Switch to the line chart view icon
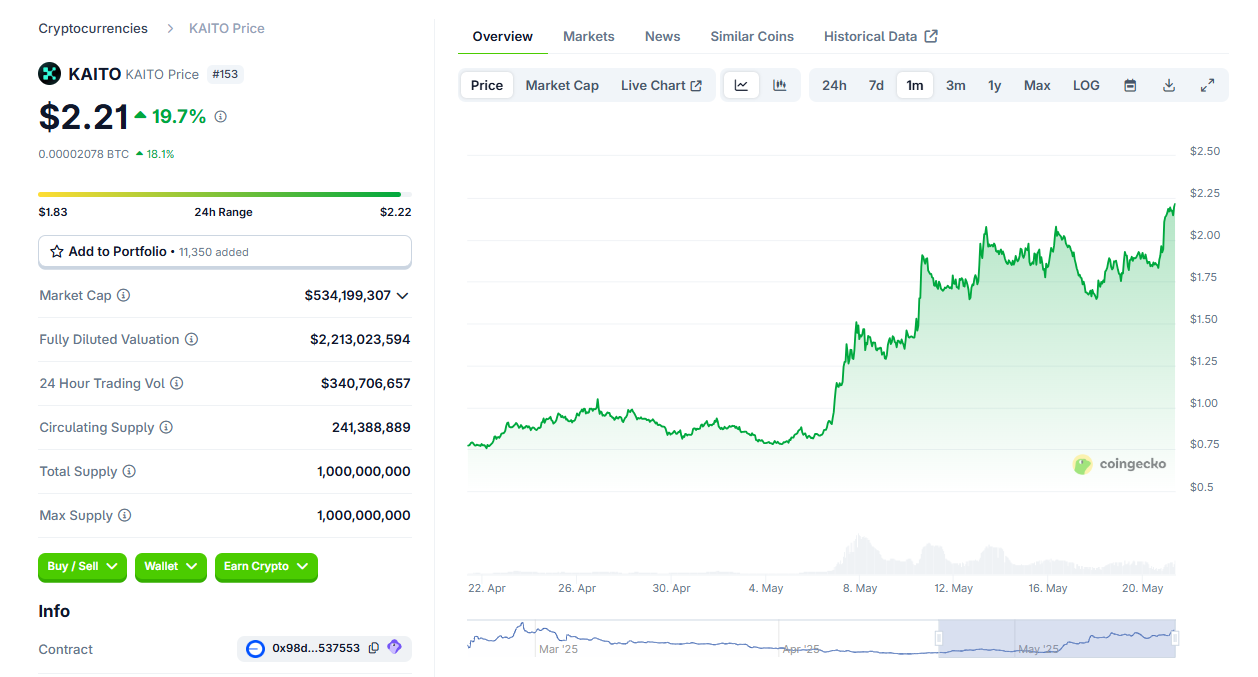The height and width of the screenshot is (677, 1258). coord(741,86)
